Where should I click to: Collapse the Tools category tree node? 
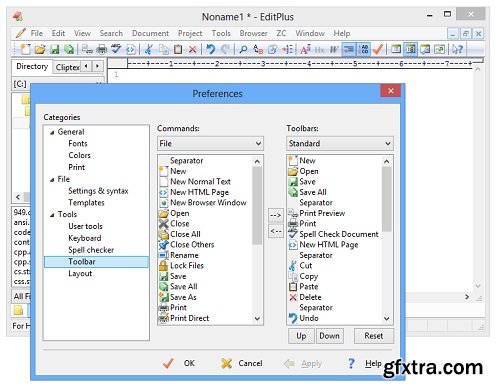tap(52, 215)
